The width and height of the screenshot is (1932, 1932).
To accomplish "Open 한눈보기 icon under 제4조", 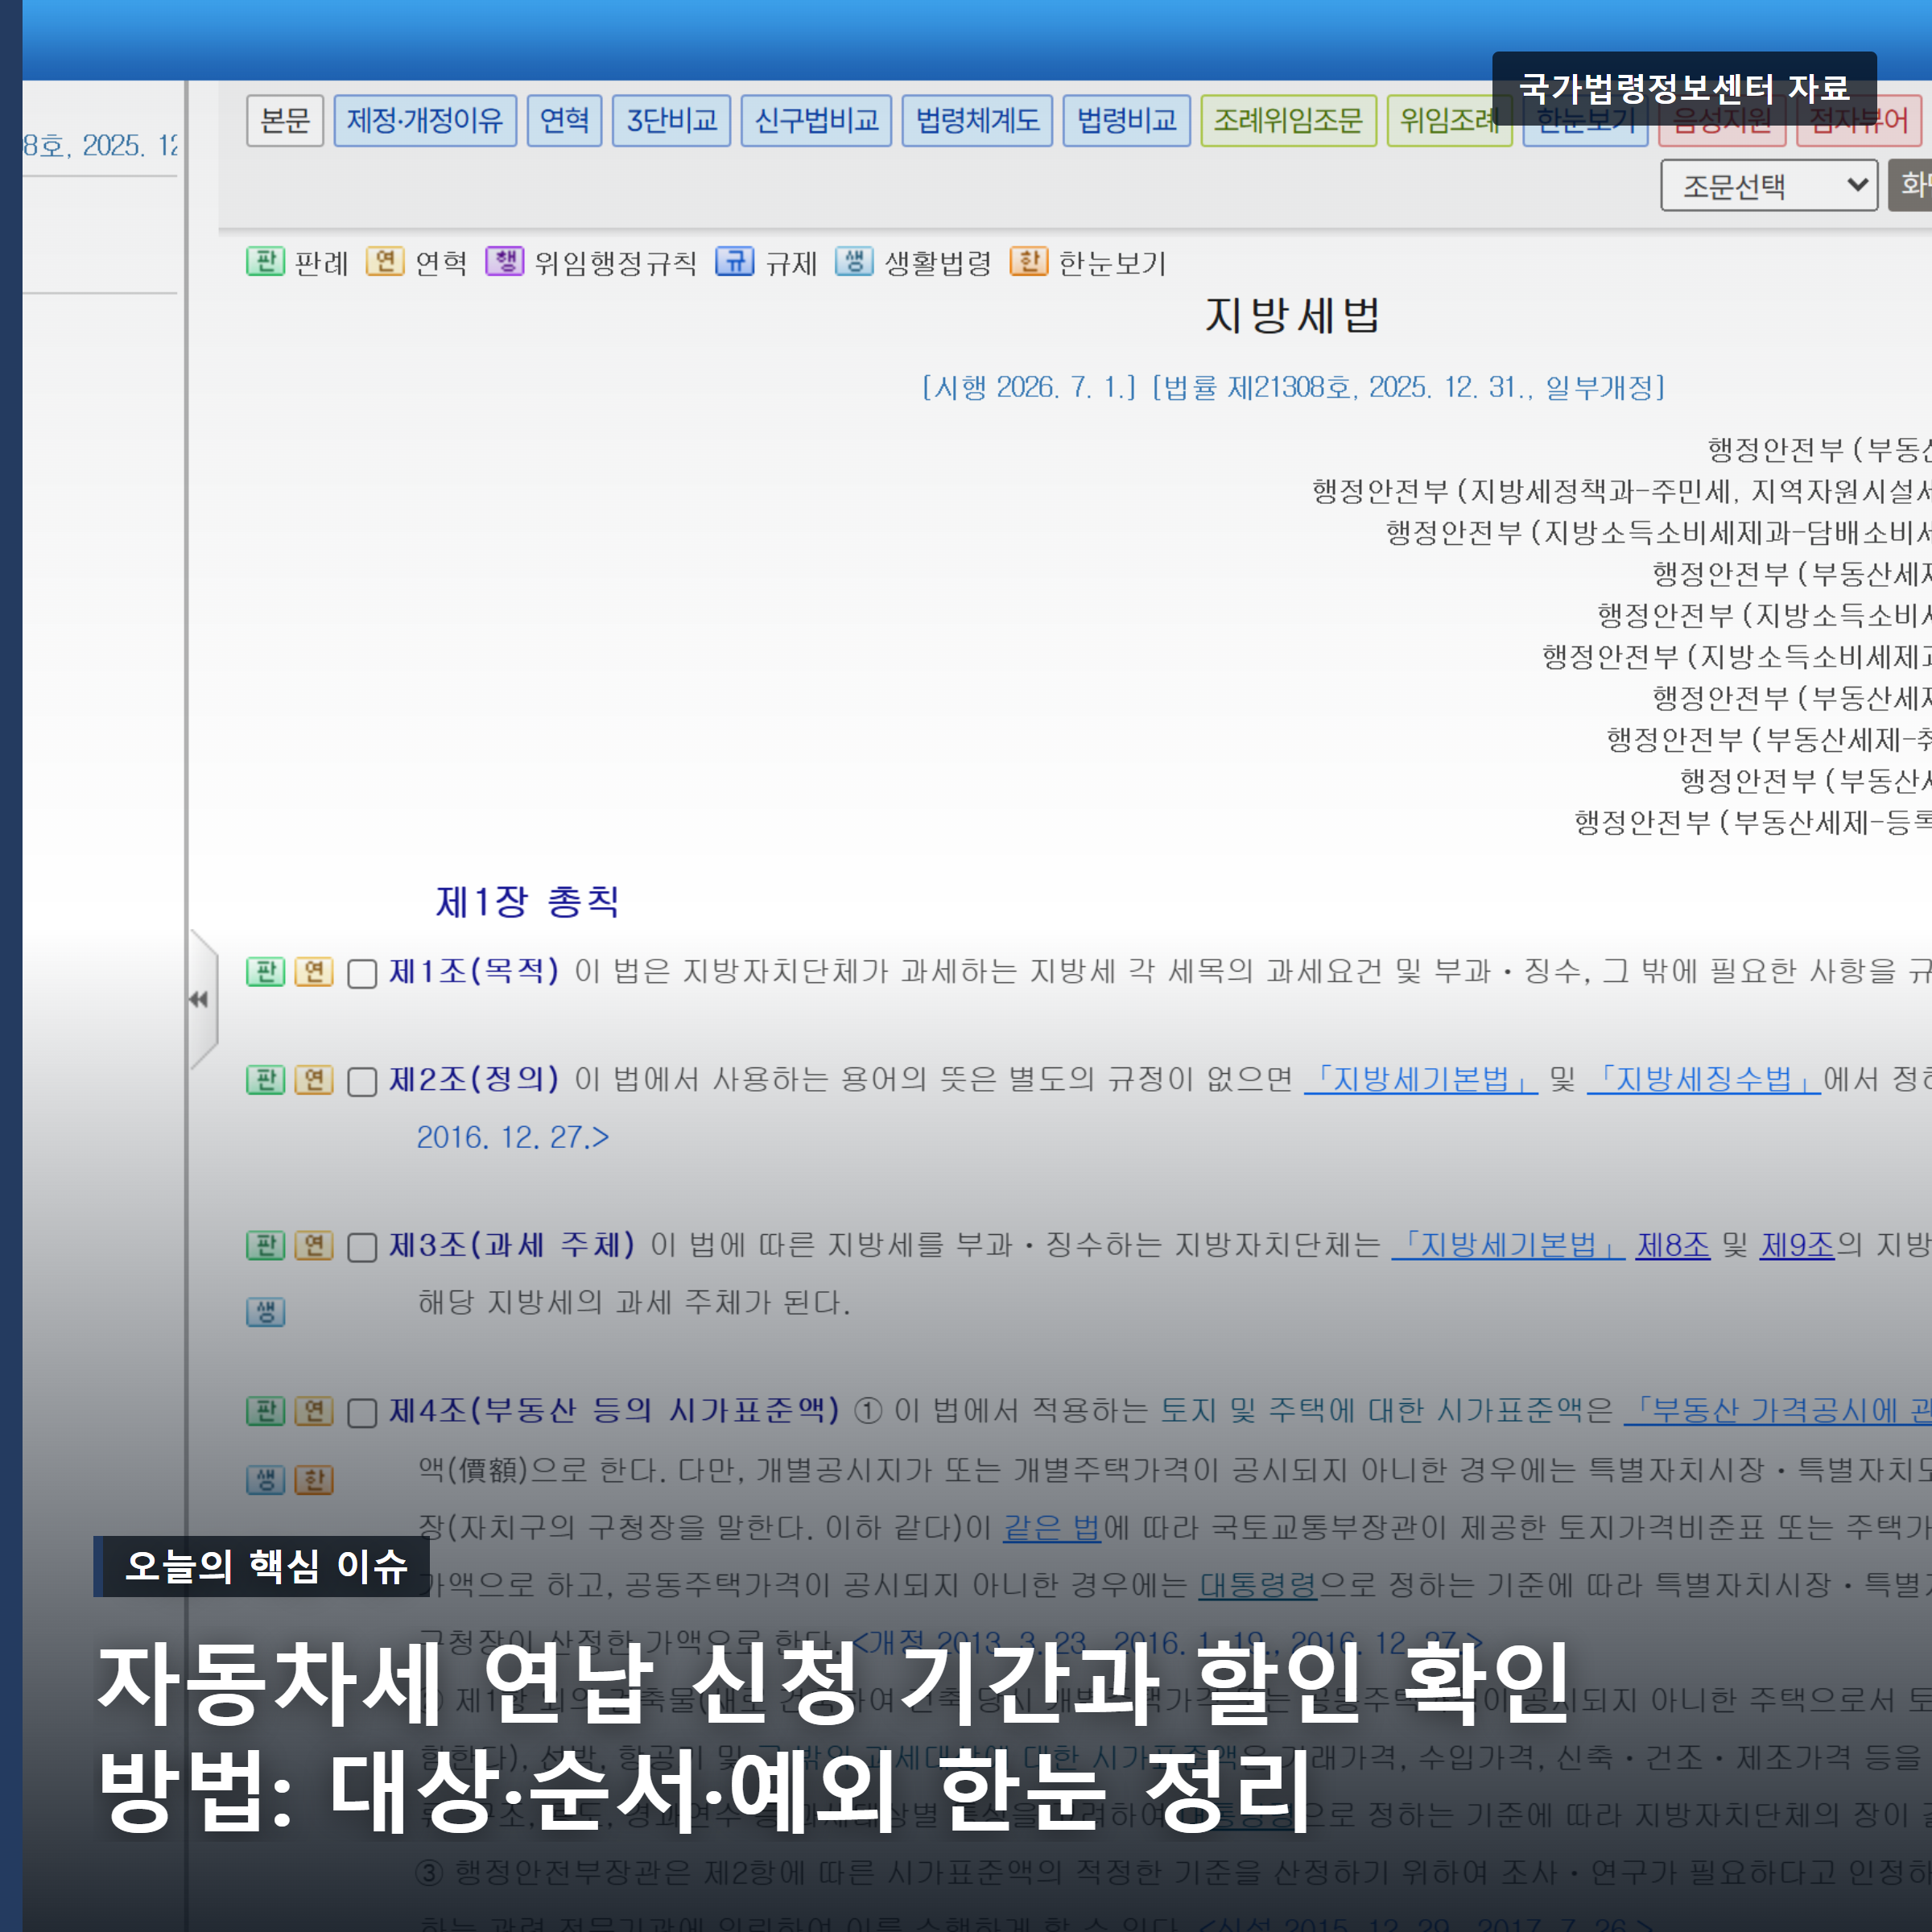I will tap(313, 1480).
